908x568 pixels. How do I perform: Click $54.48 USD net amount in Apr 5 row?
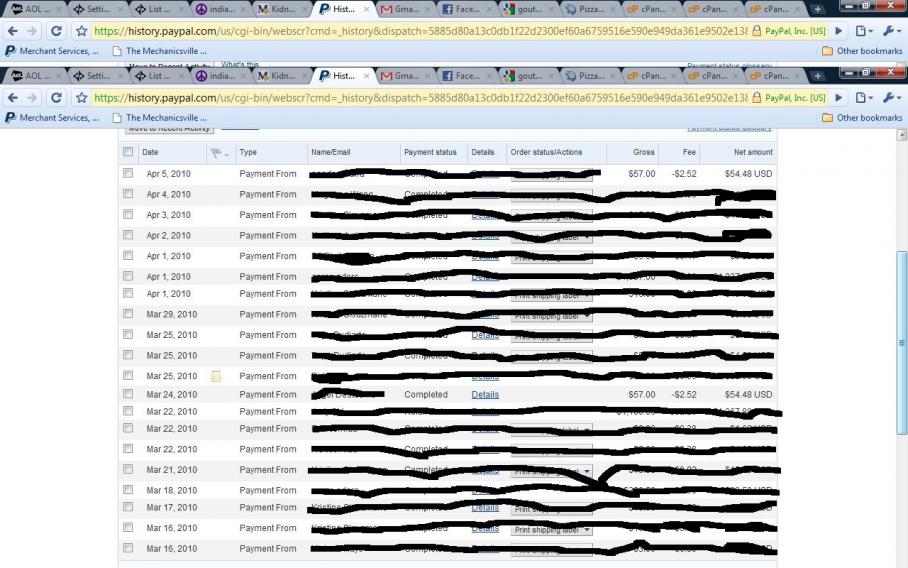click(x=748, y=174)
